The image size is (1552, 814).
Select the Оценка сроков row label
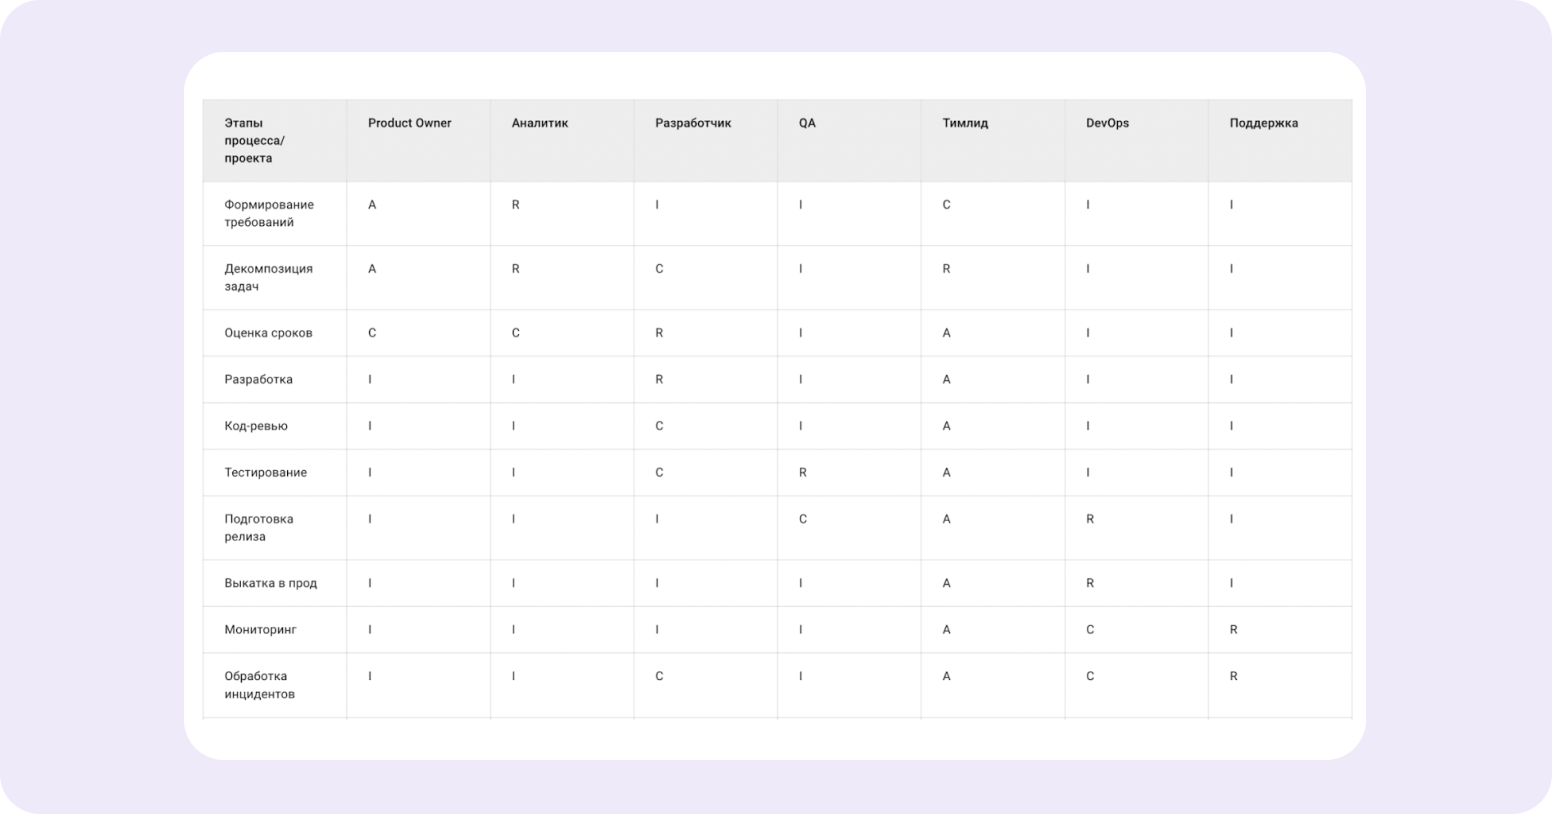(x=268, y=333)
